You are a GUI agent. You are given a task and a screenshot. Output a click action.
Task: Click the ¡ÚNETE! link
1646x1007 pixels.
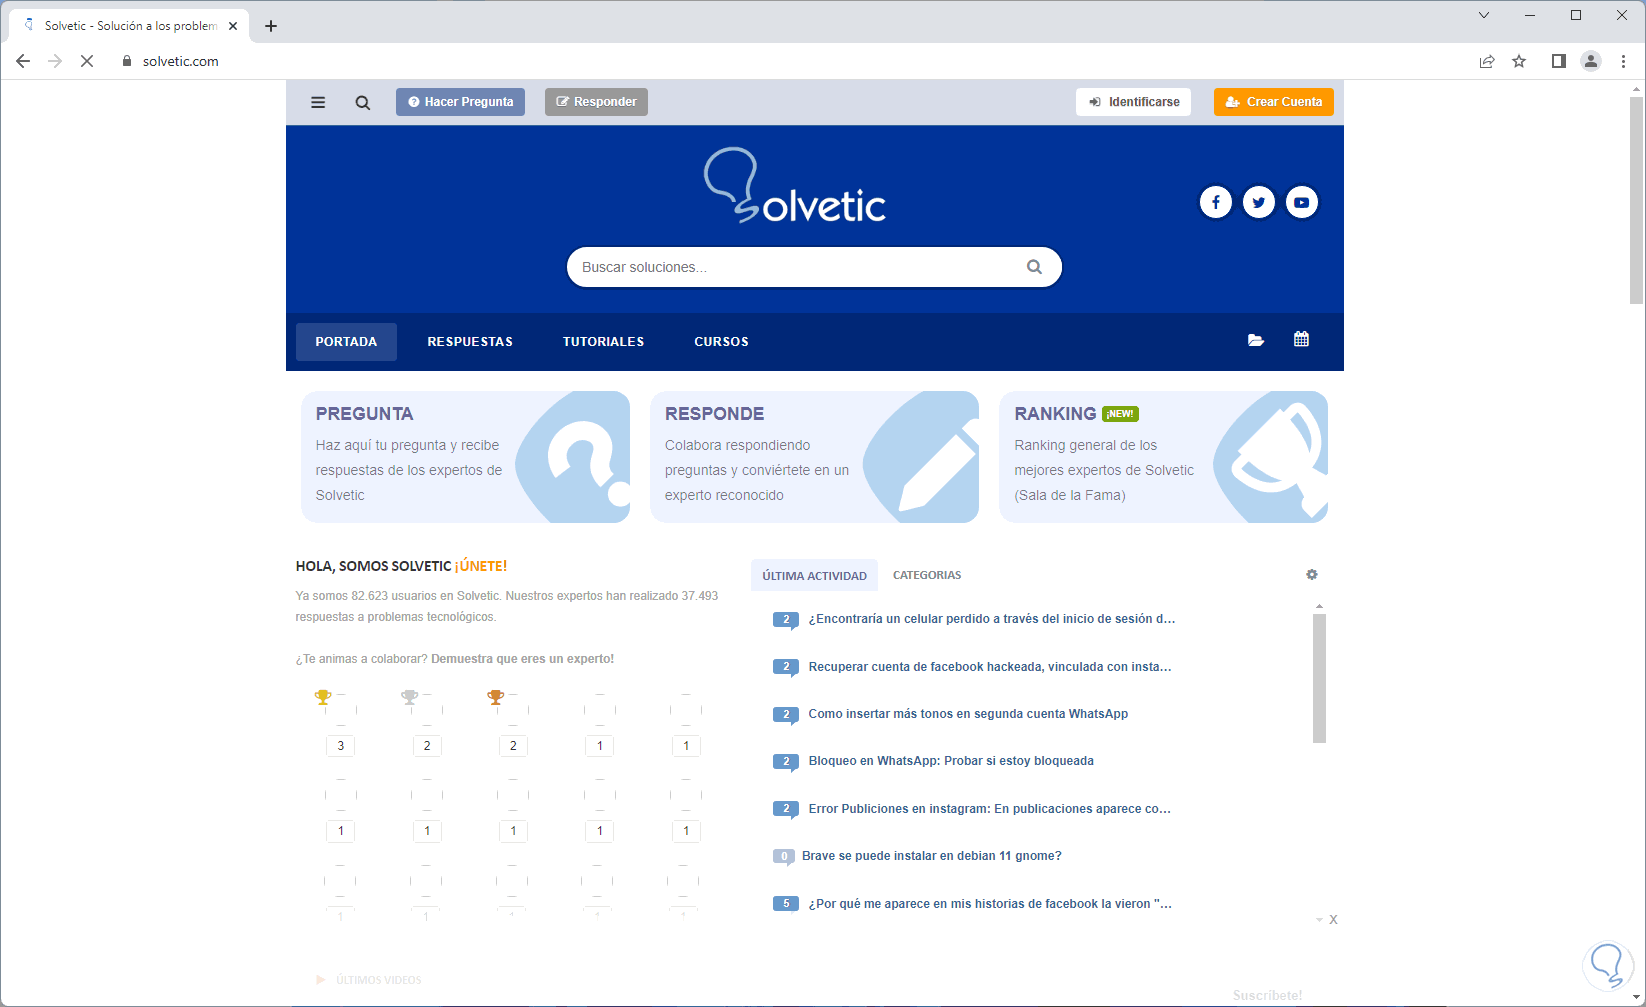pyautogui.click(x=481, y=566)
